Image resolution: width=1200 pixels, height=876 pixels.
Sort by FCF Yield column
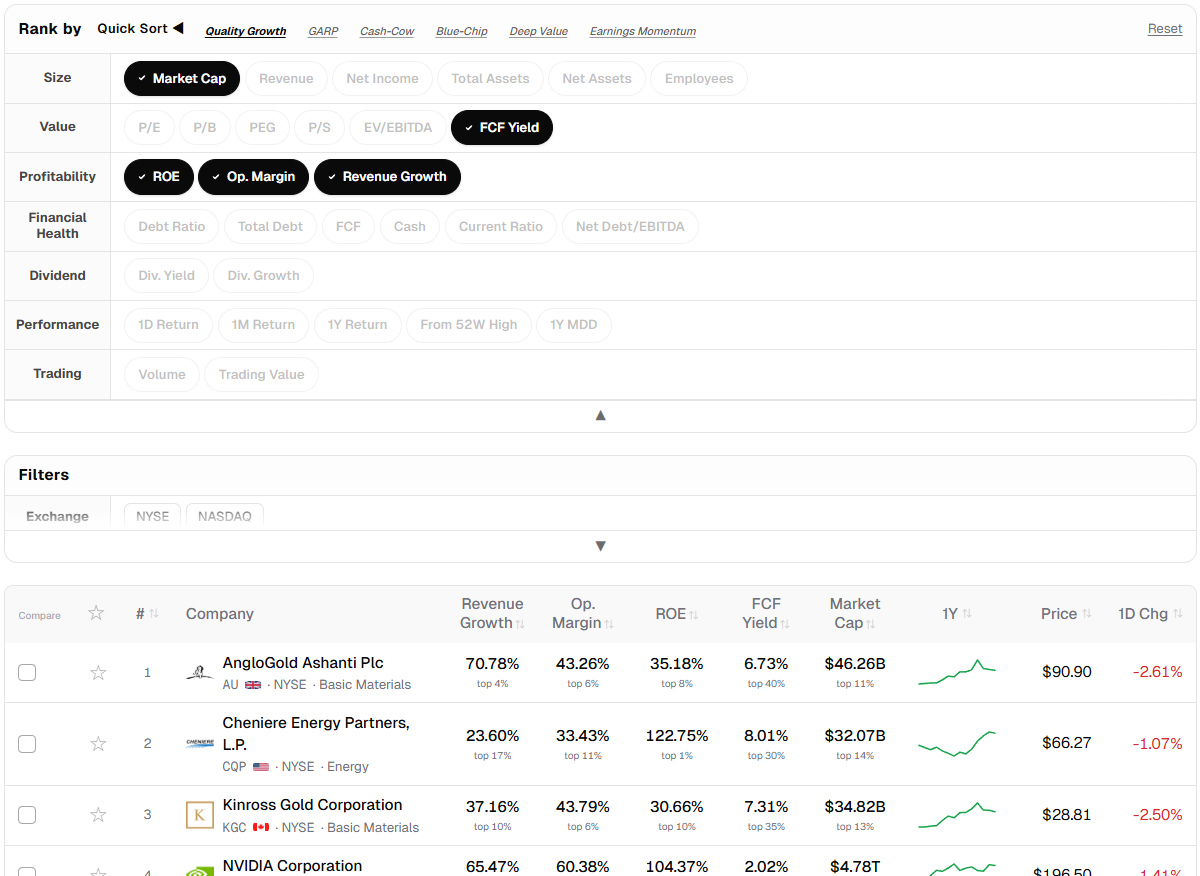coord(766,613)
